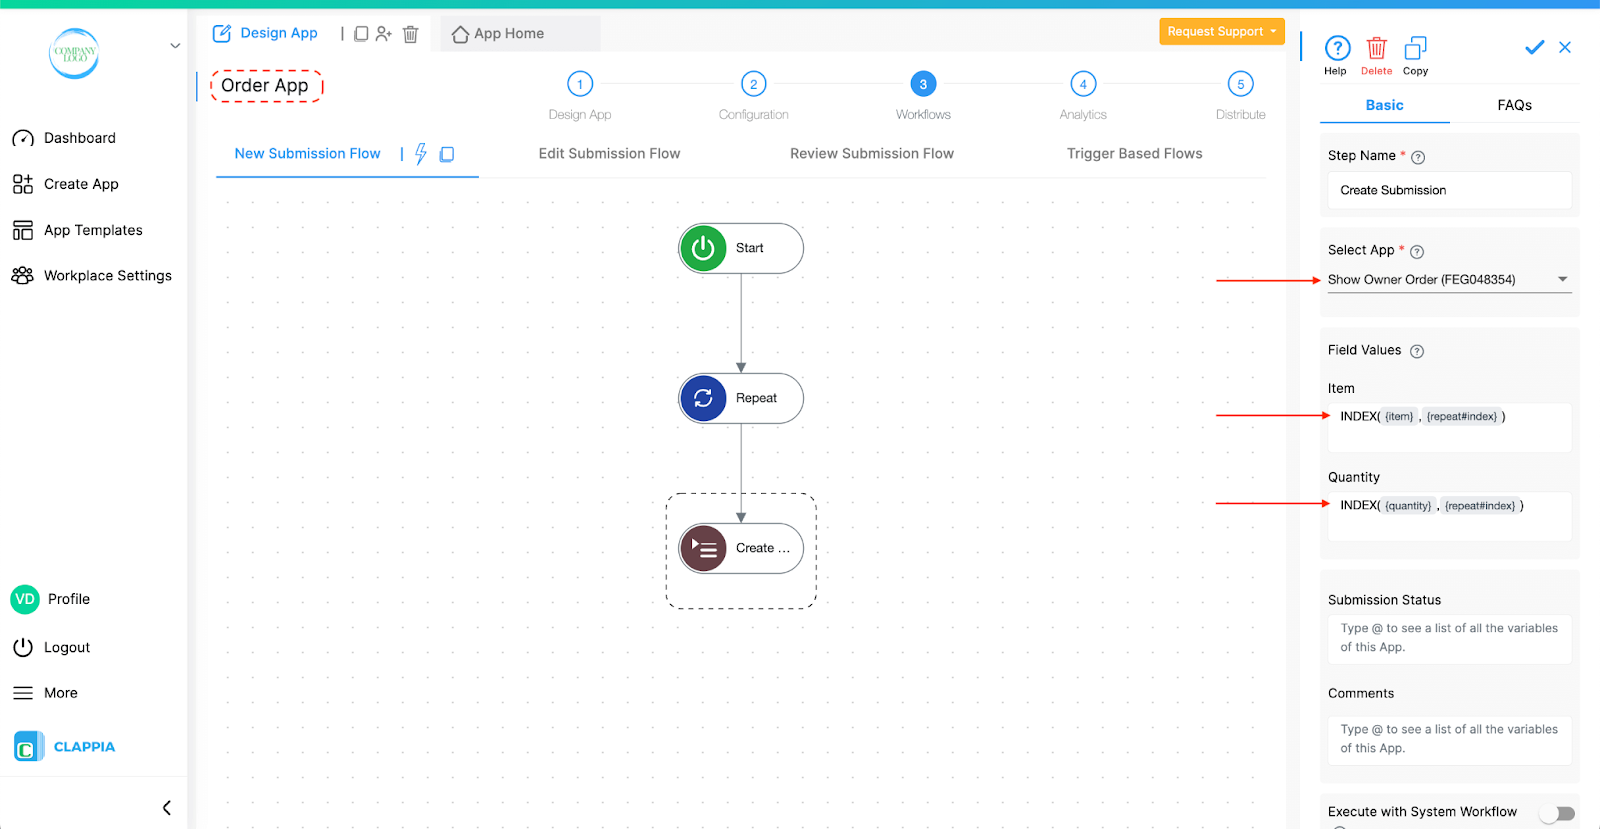The height and width of the screenshot is (829, 1600).
Task: Click the Delete step trash icon
Action: point(1377,48)
